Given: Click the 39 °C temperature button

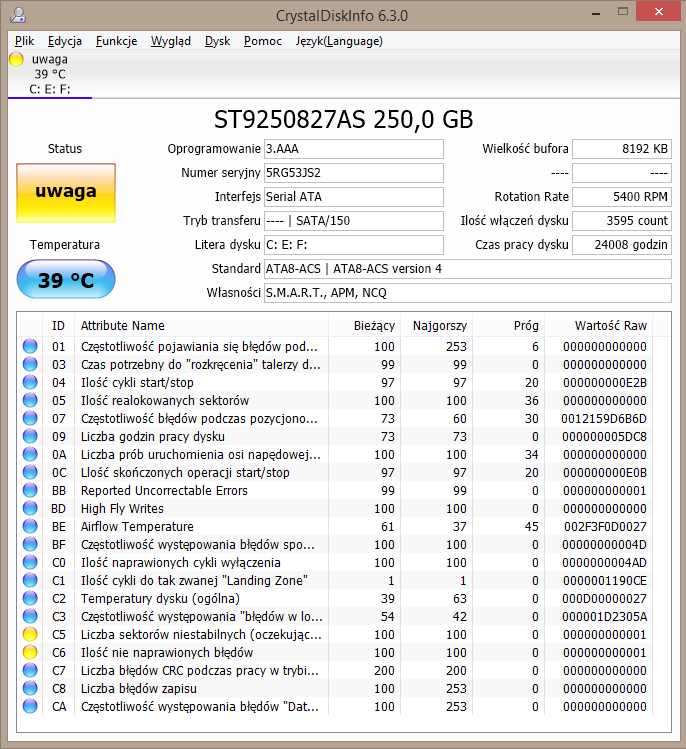Looking at the screenshot, I should [x=66, y=281].
